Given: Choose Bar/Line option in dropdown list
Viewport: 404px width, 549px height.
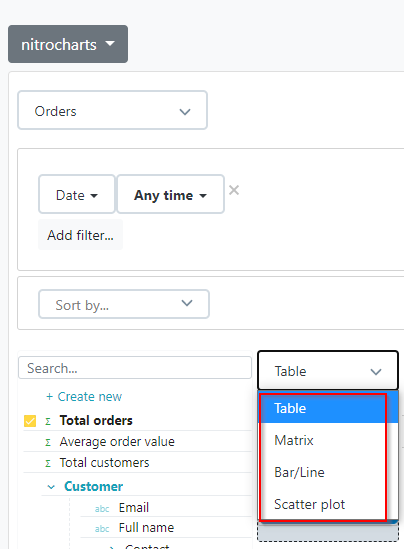Looking at the screenshot, I should pyautogui.click(x=328, y=472).
